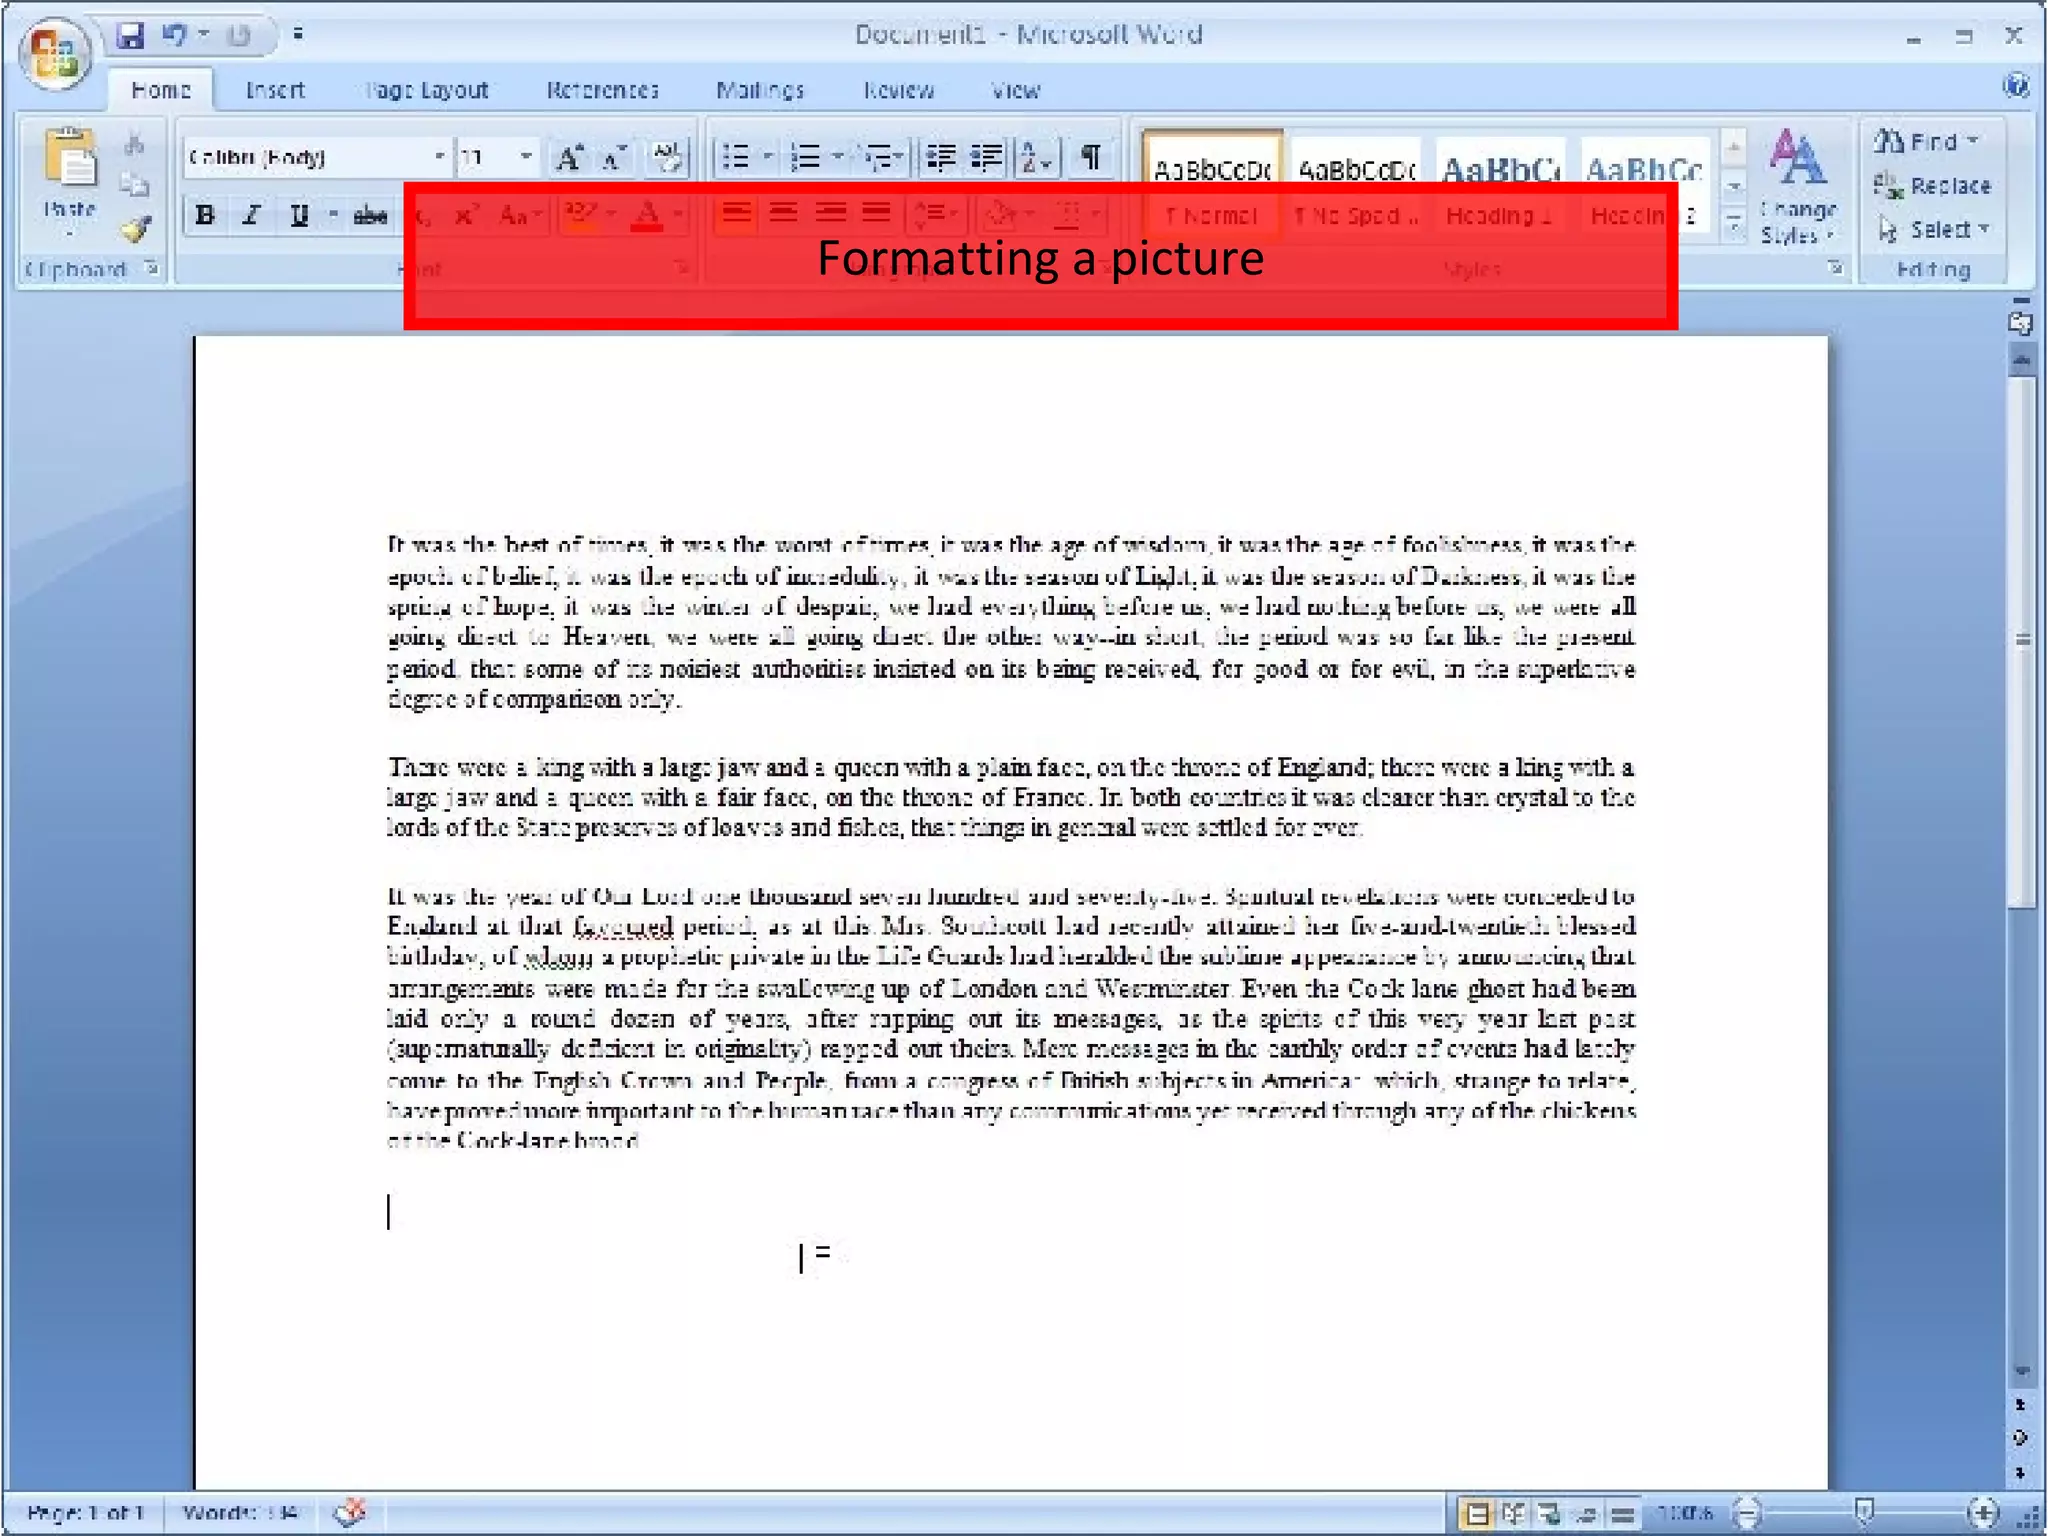This screenshot has width=2048, height=1536.
Task: Click the Grow Font icon
Action: (x=569, y=157)
